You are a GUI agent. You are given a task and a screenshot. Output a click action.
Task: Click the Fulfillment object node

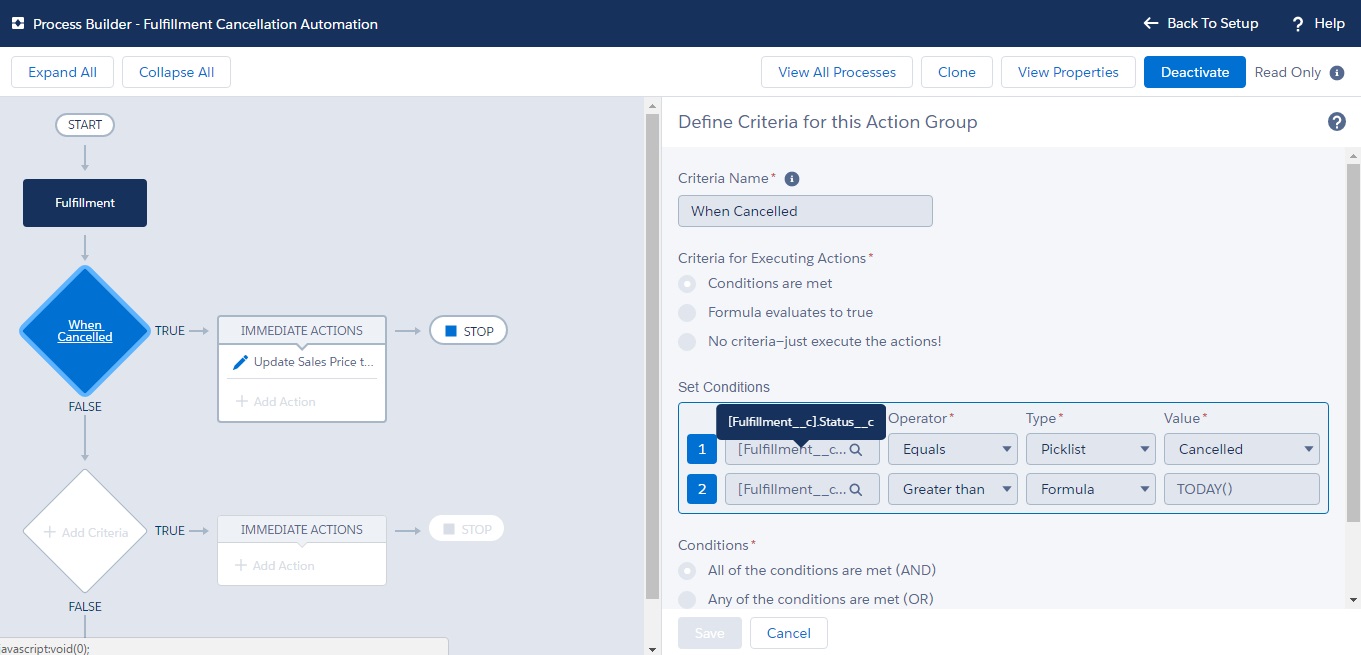point(85,203)
